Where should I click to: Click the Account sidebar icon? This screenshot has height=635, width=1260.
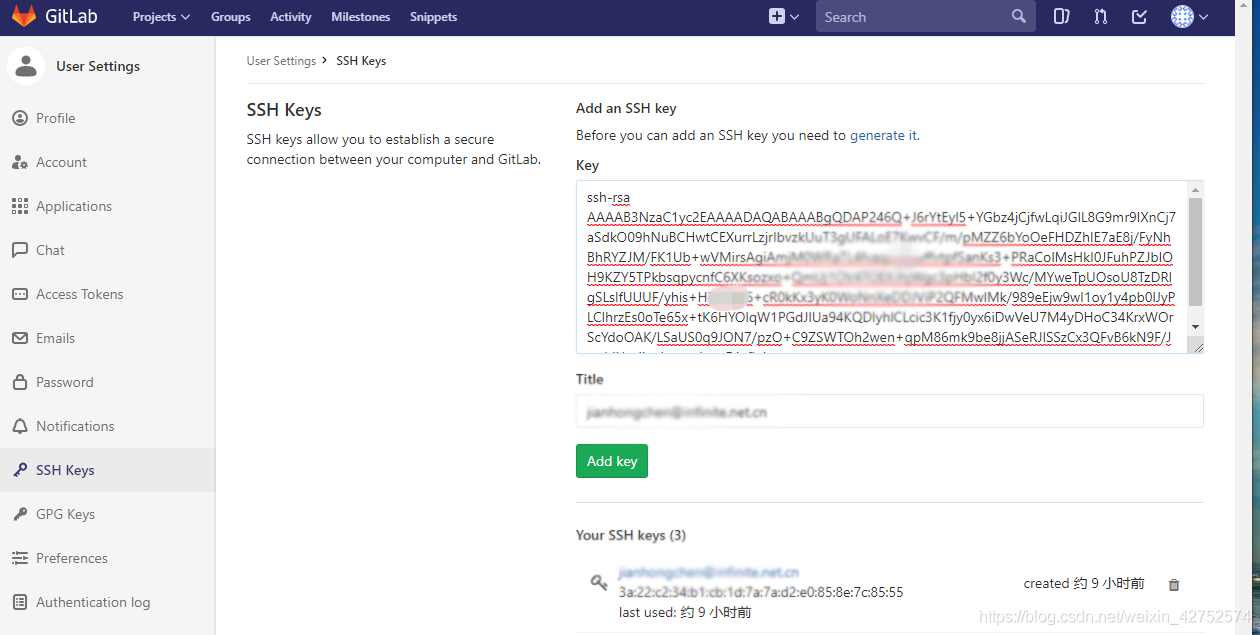pos(20,162)
